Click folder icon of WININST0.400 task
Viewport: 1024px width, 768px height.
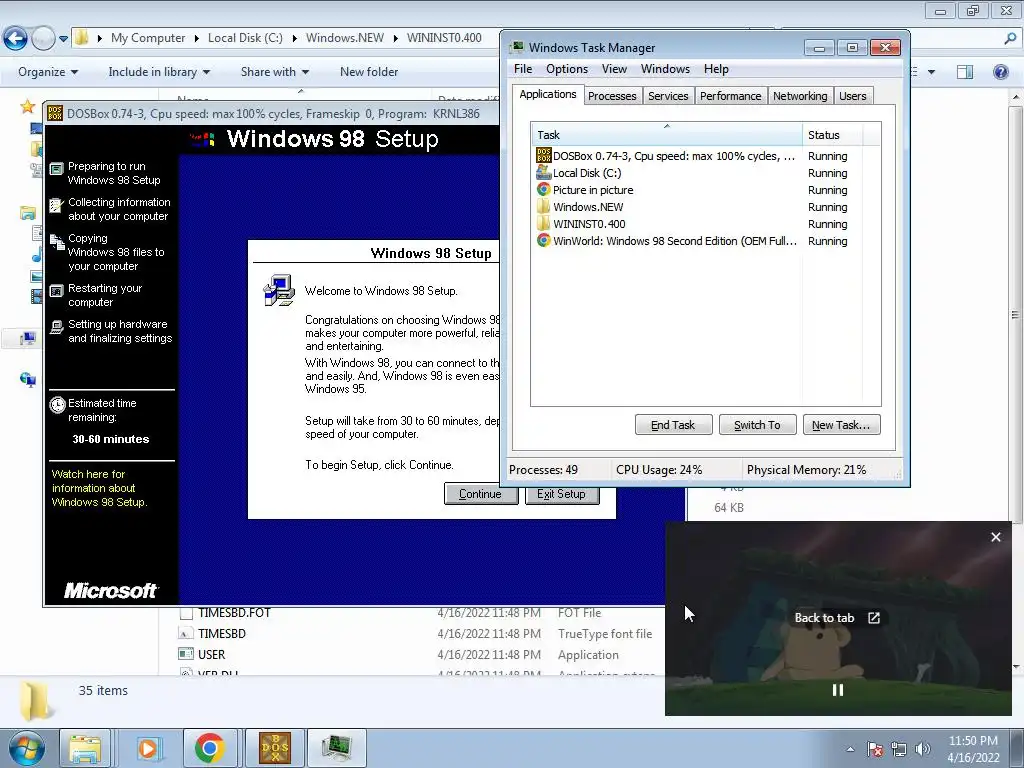tap(543, 223)
